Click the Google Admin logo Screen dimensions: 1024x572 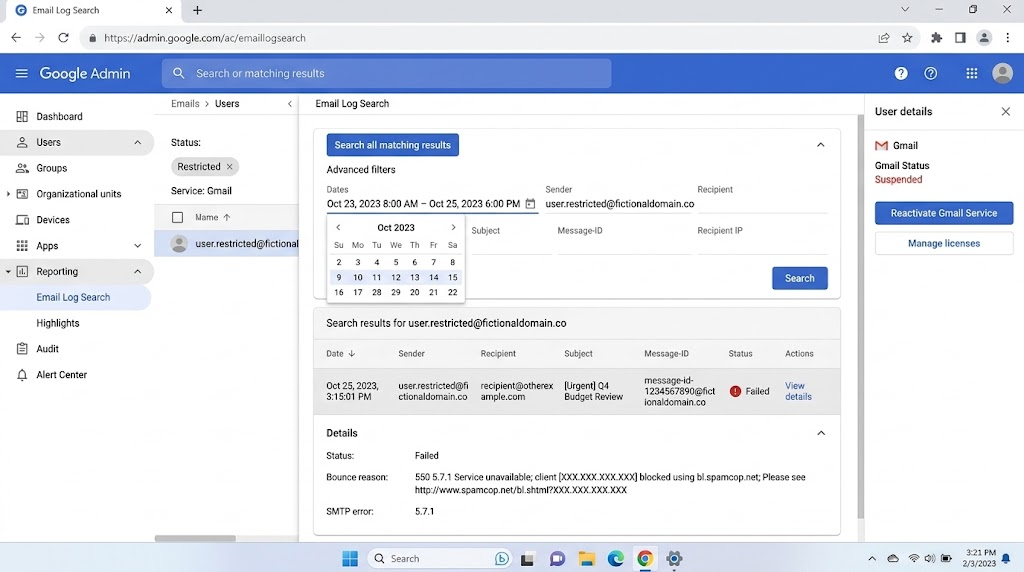point(84,73)
